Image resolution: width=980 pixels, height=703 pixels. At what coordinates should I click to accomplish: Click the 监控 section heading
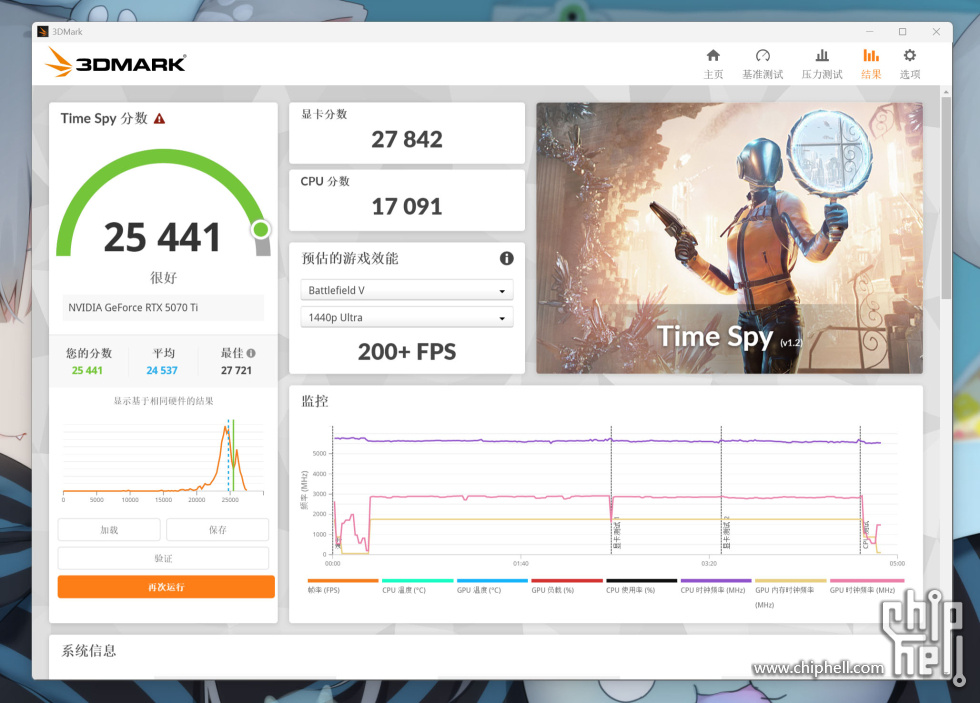[315, 401]
